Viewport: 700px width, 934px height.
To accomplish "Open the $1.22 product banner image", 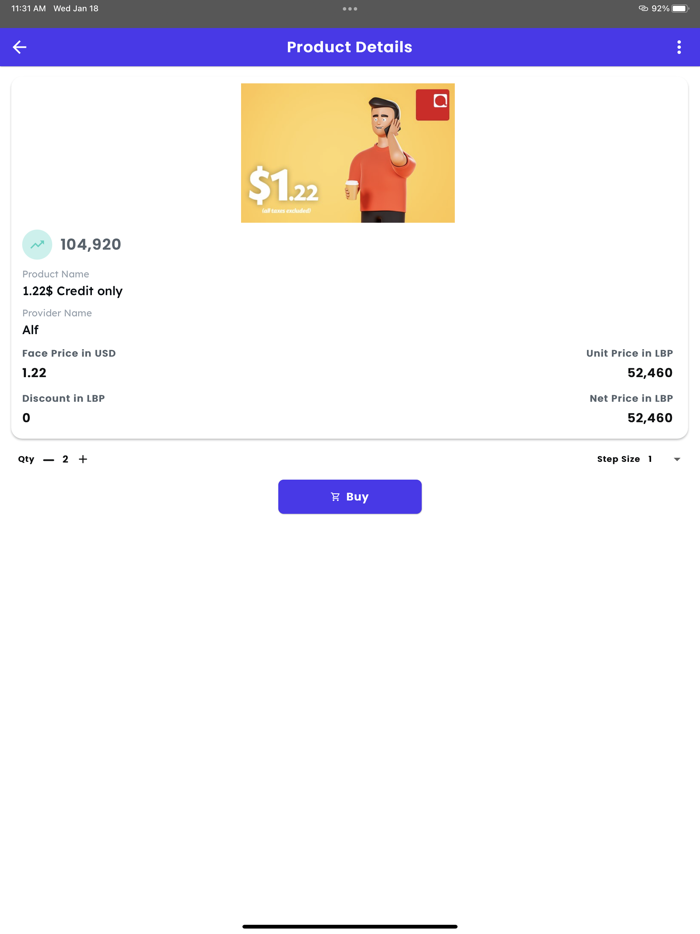I will click(x=347, y=153).
